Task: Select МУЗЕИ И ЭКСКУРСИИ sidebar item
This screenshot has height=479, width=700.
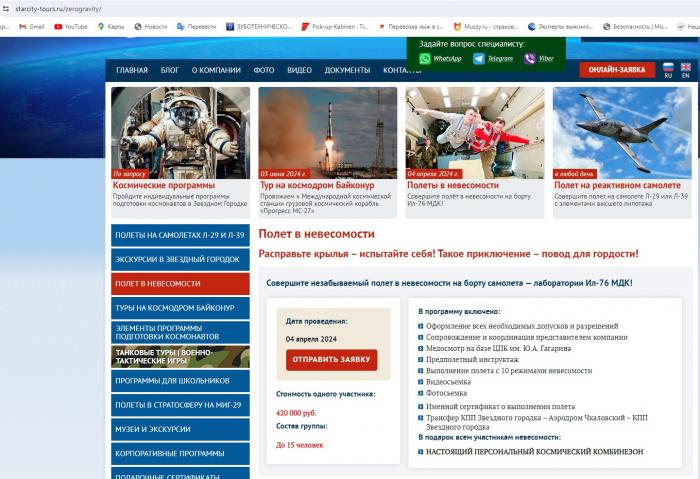Action: pos(180,429)
